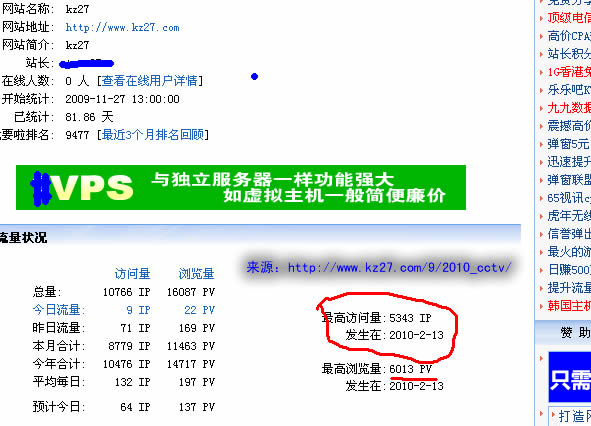This screenshot has height=426, width=591.
Task: Click today's 22 PV value
Action: pyautogui.click(x=199, y=310)
